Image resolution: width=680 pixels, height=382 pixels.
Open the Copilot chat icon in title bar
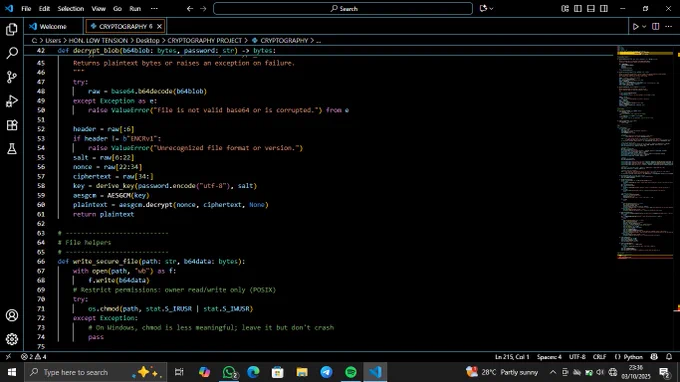[x=483, y=8]
